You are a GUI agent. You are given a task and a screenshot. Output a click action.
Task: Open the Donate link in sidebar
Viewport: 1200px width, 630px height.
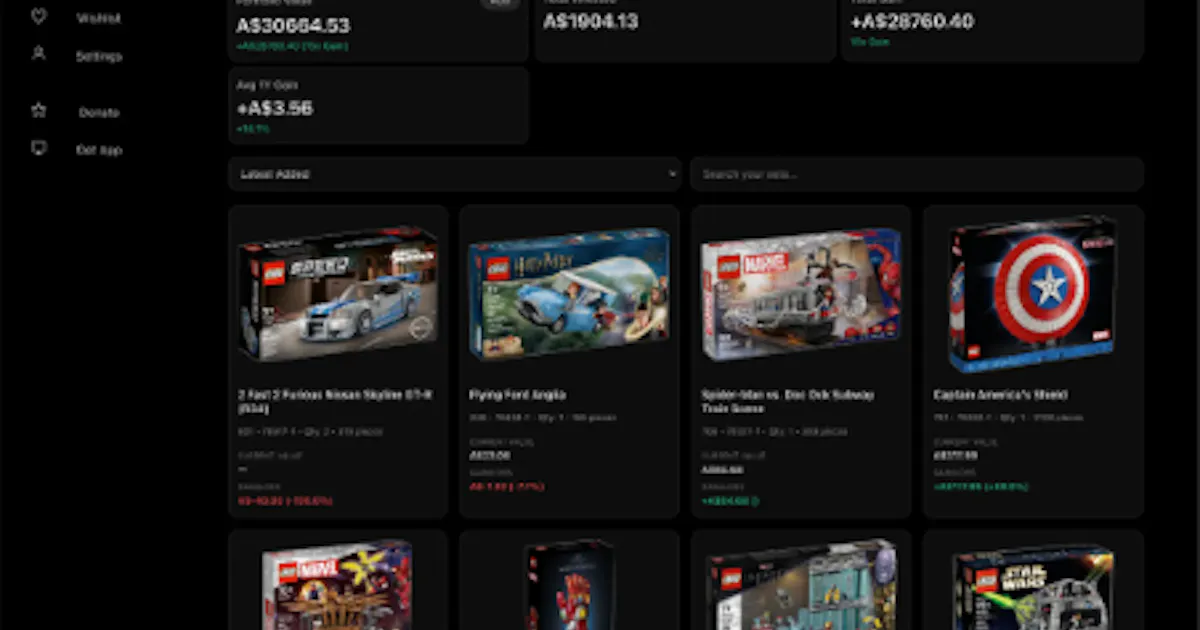99,112
